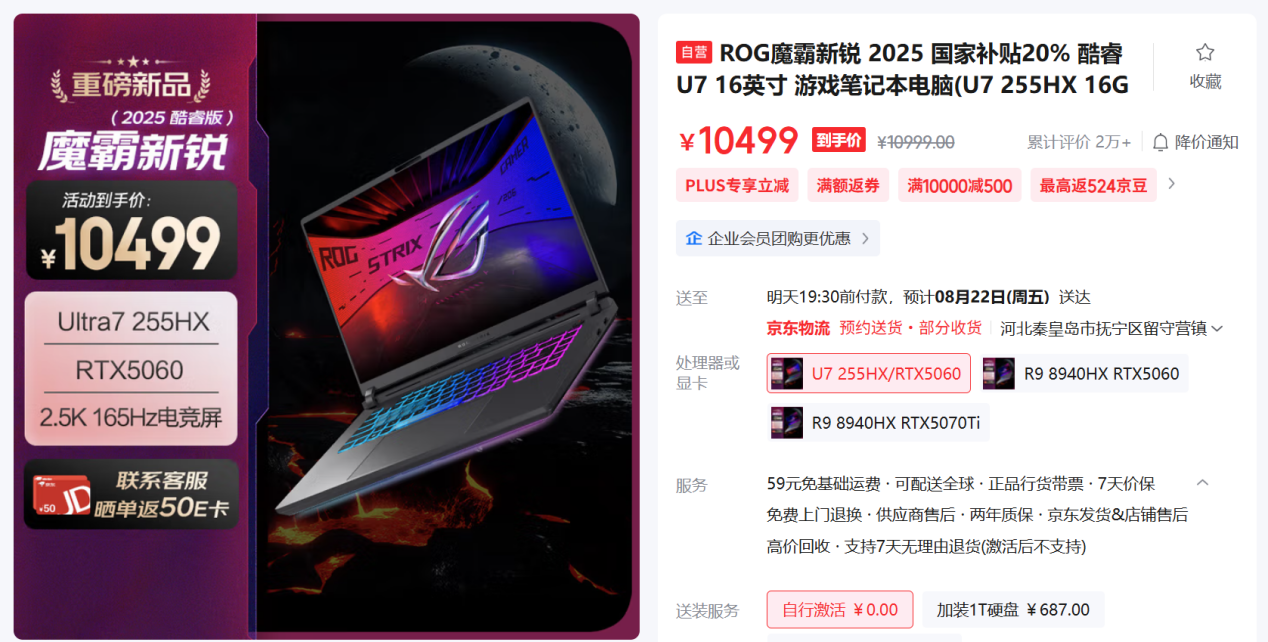Click the PLUS专享立减 promotion tag
The image size is (1268, 642).
737,185
